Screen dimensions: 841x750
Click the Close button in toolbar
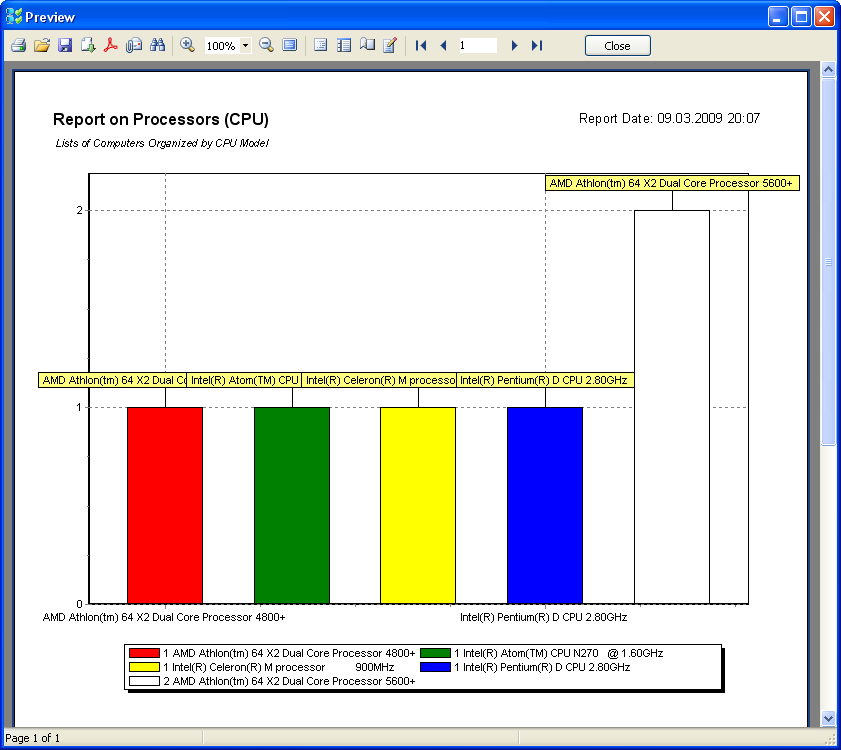click(617, 46)
